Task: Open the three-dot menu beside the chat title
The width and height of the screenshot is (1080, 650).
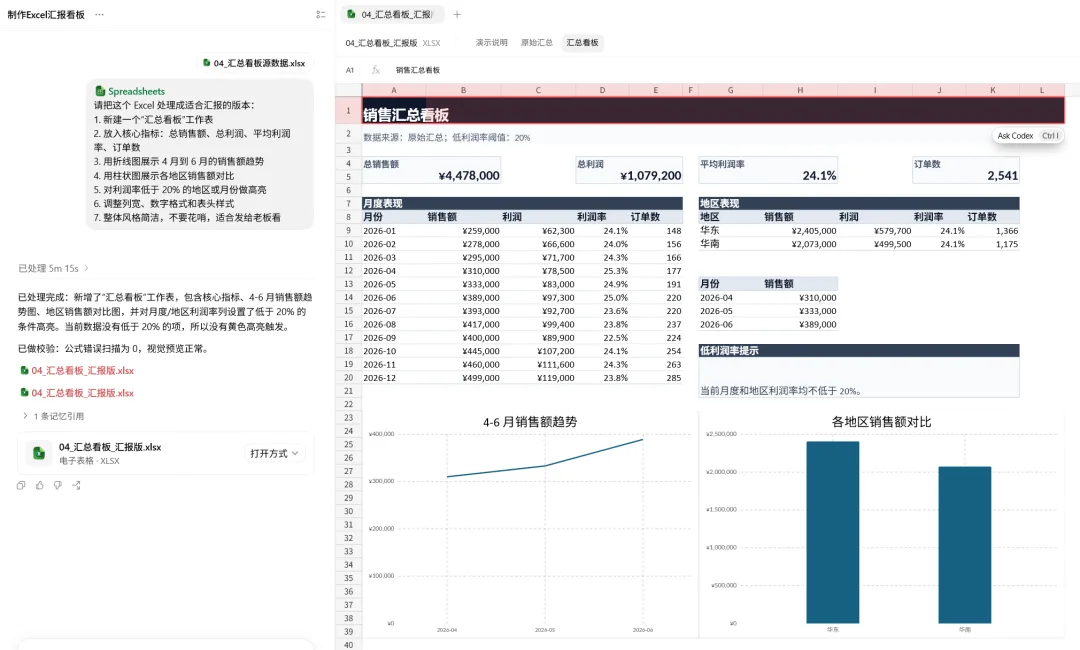Action: pyautogui.click(x=99, y=14)
